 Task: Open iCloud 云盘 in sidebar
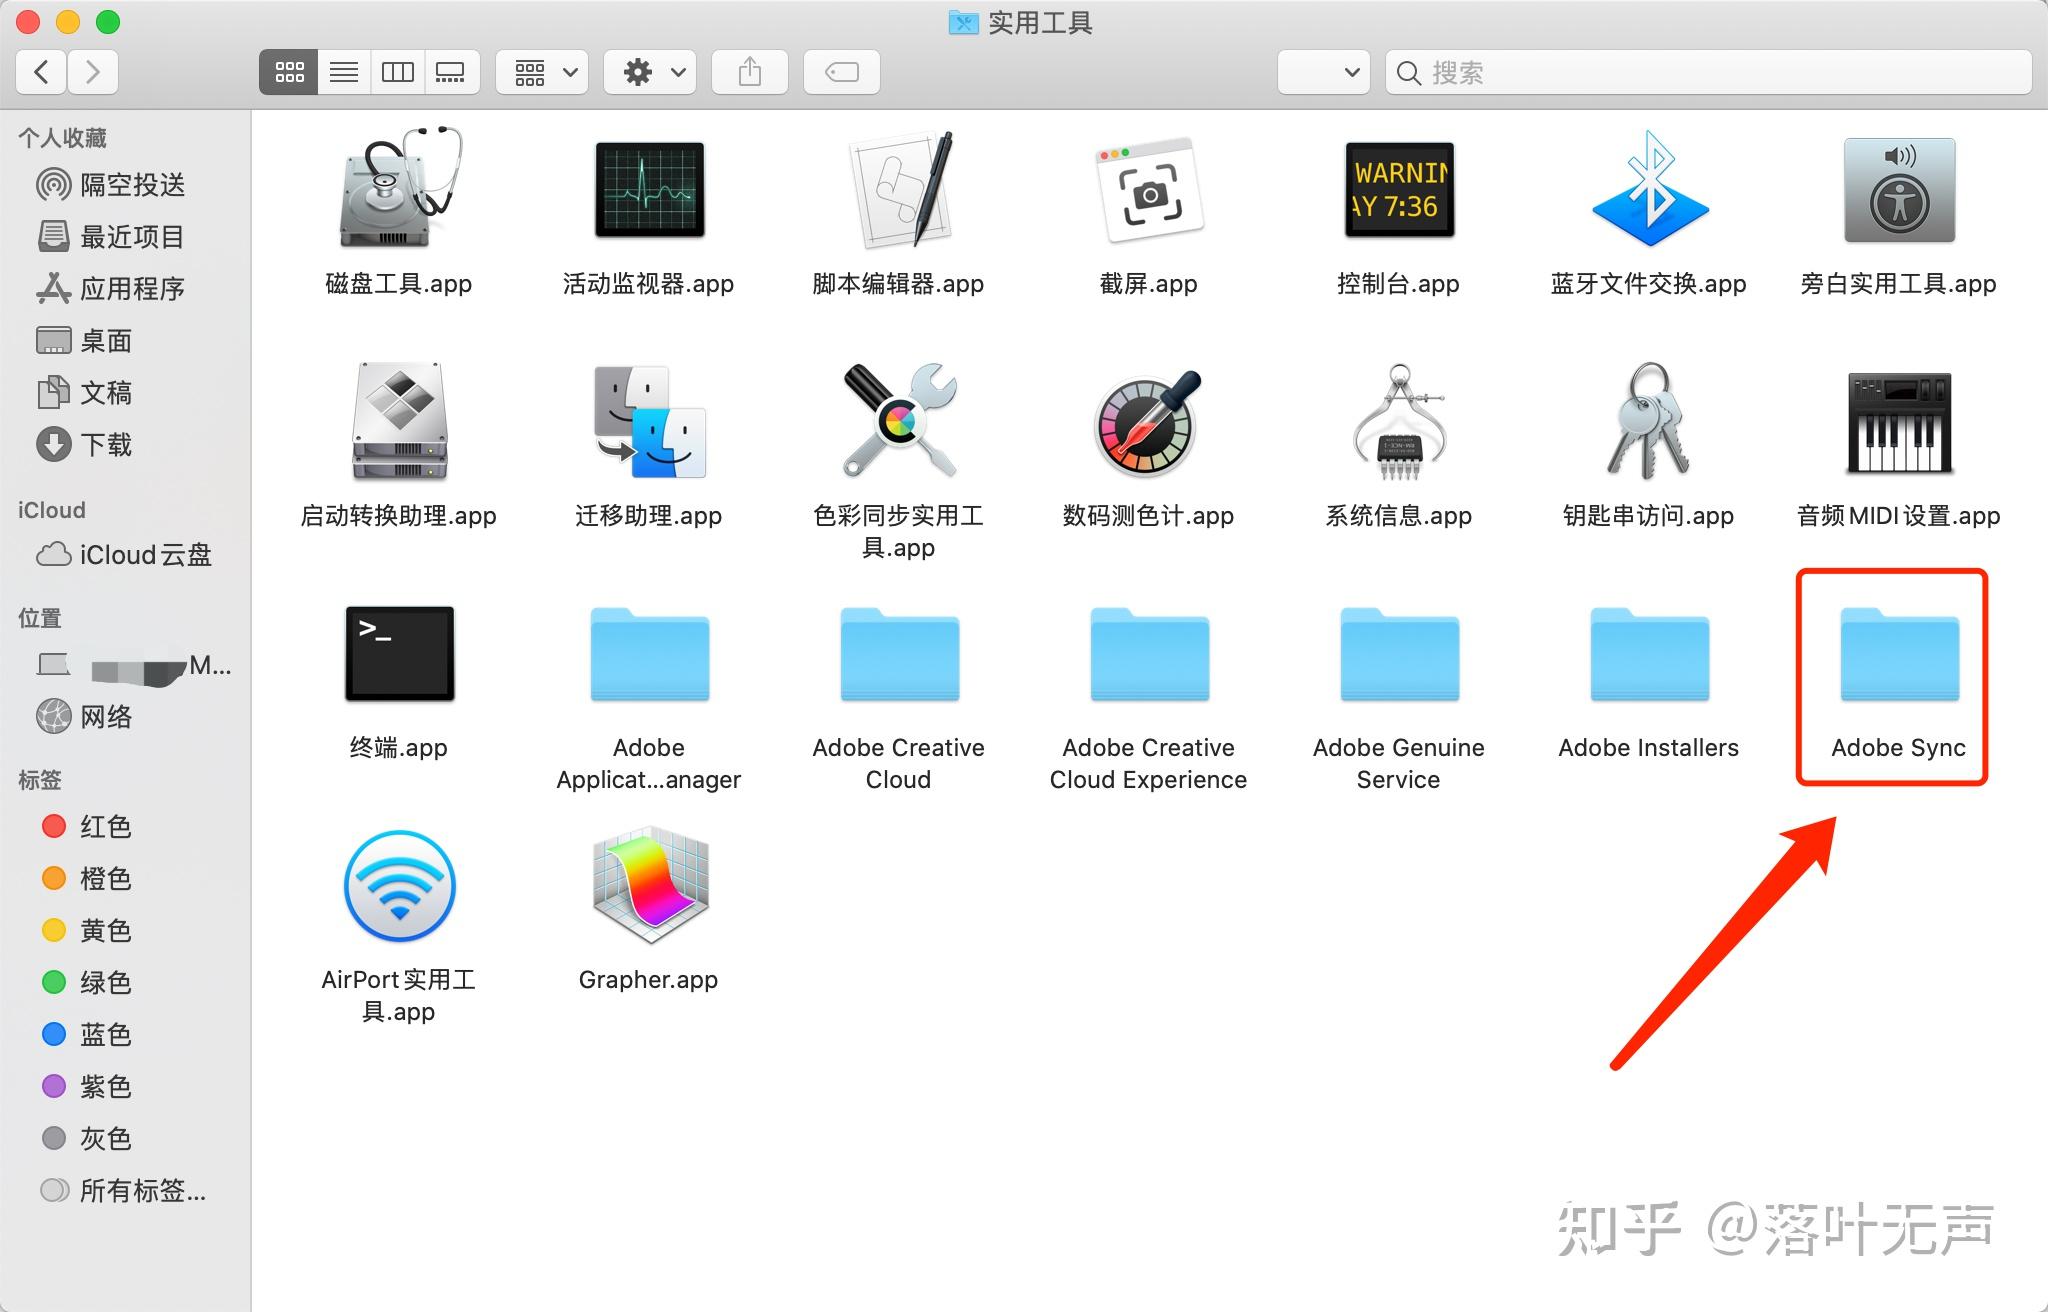click(x=125, y=555)
